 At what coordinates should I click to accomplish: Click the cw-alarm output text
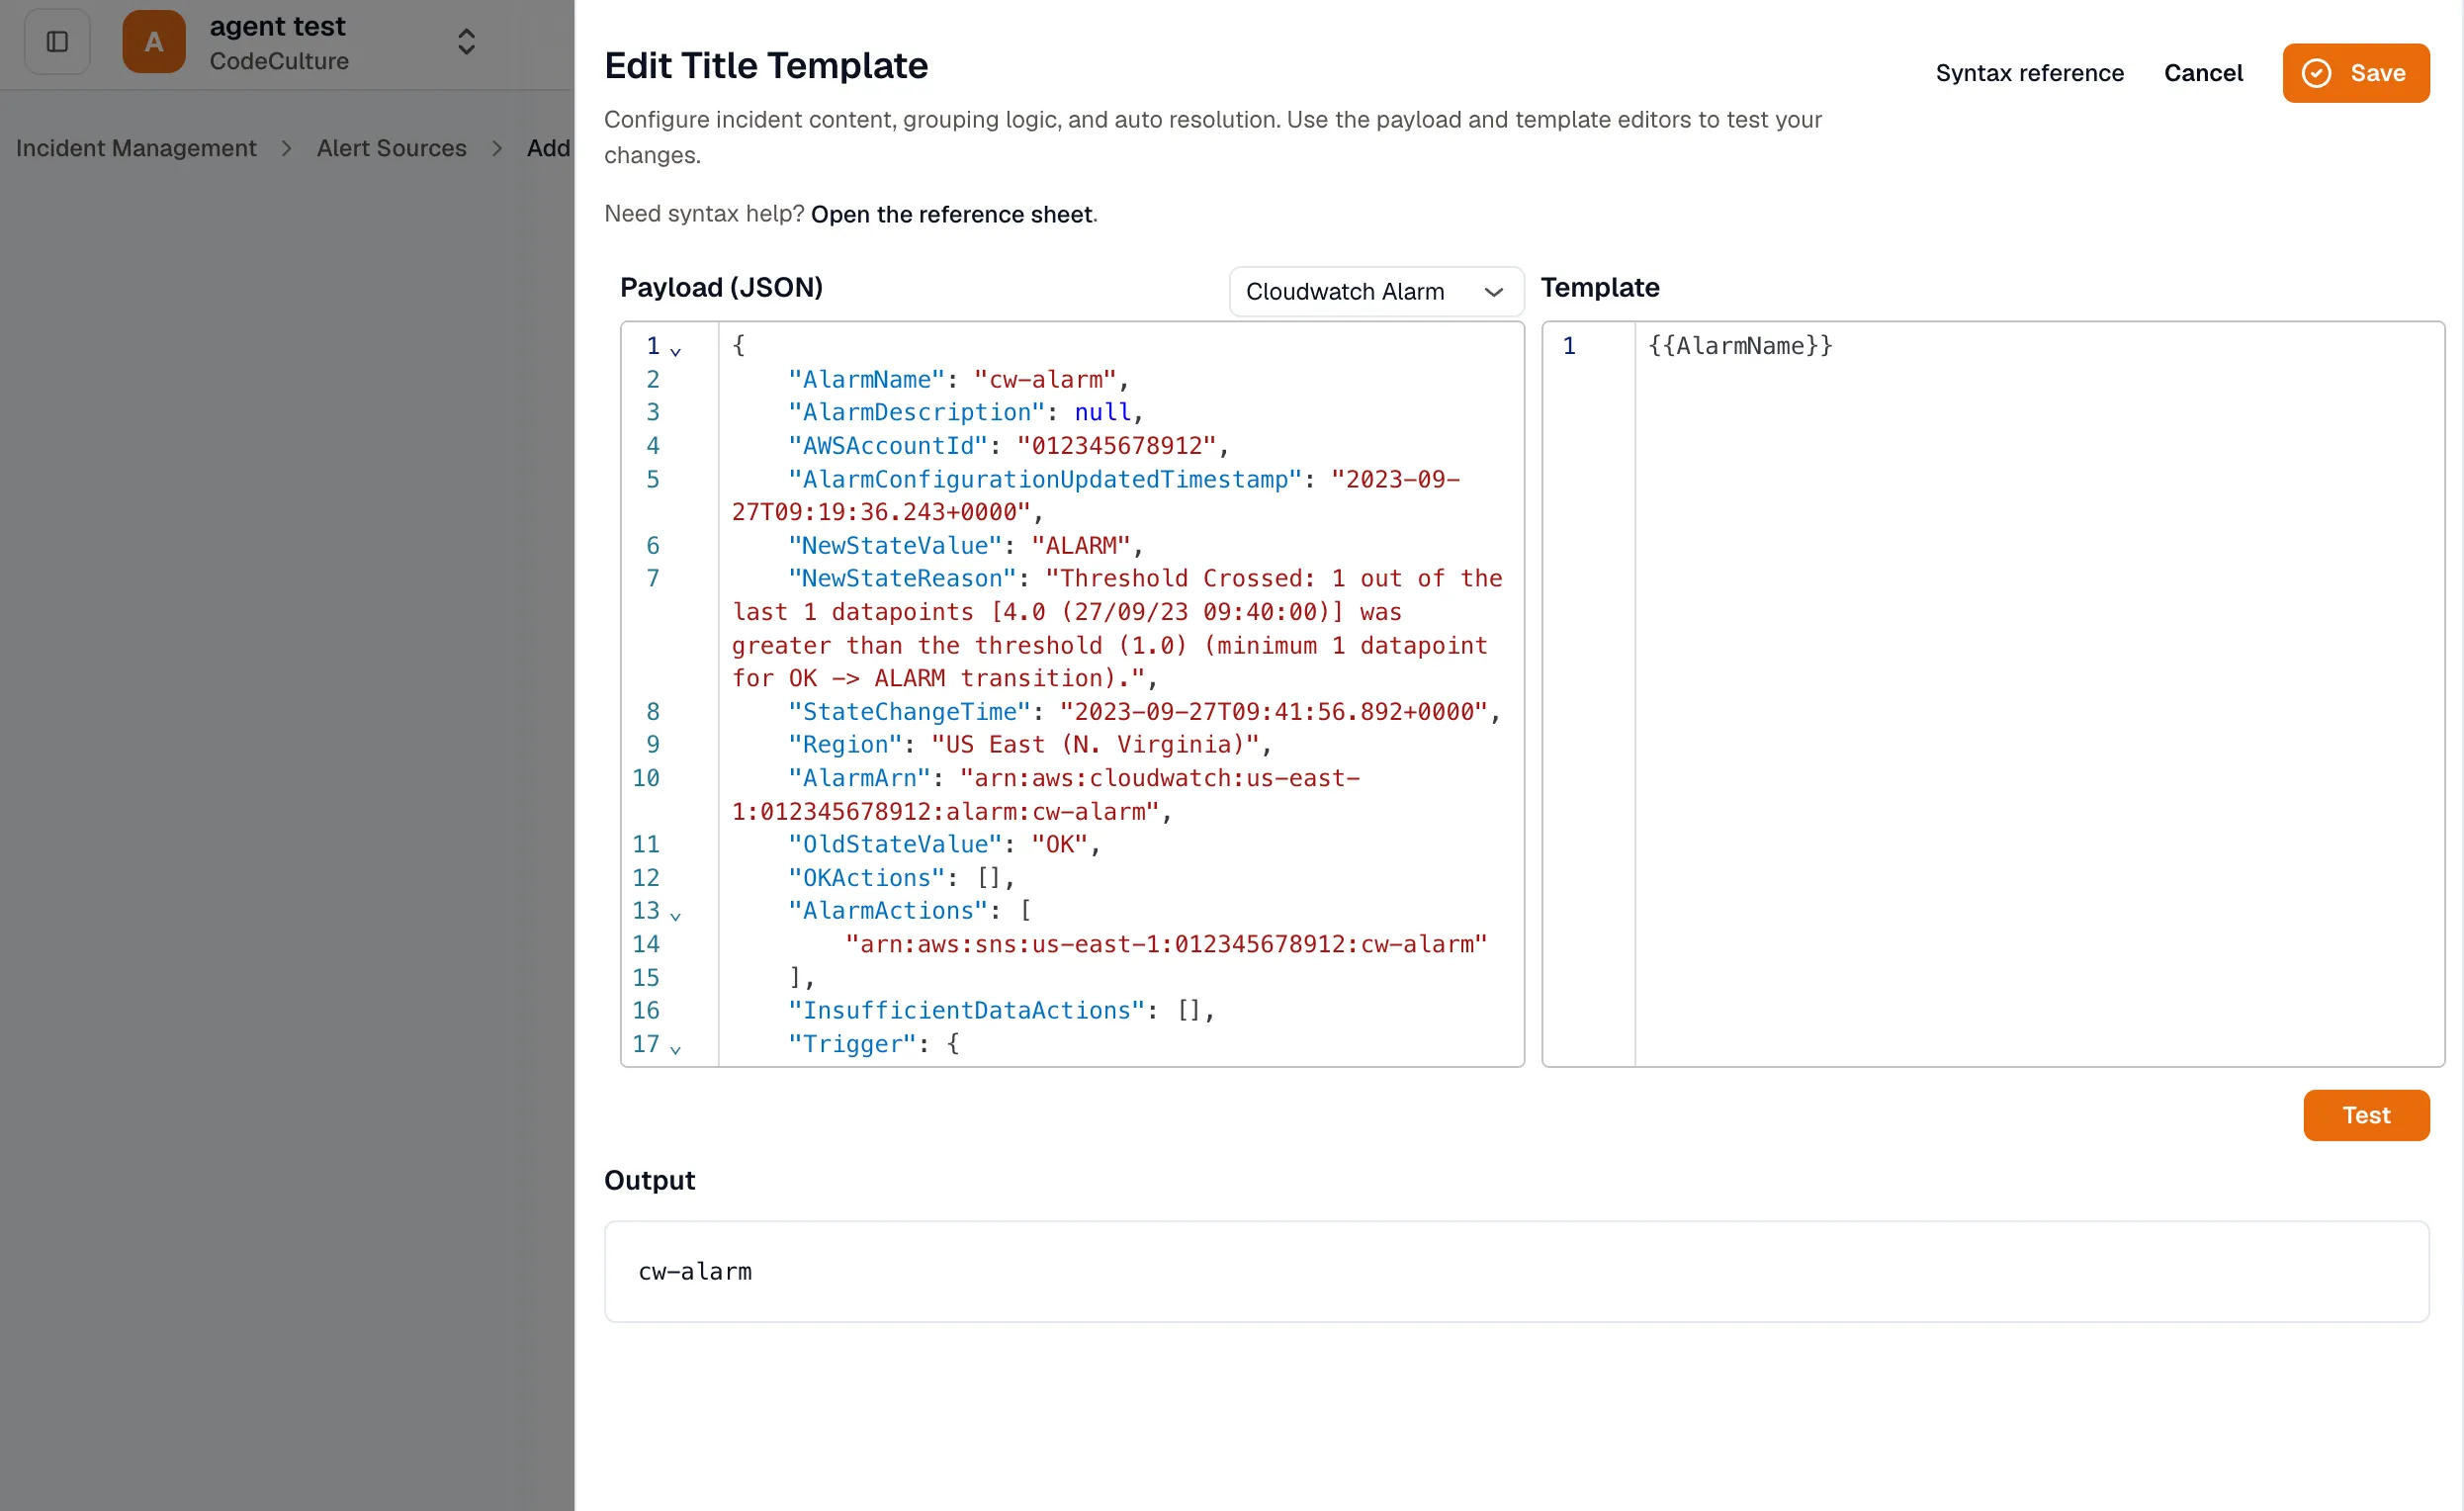click(x=695, y=1271)
